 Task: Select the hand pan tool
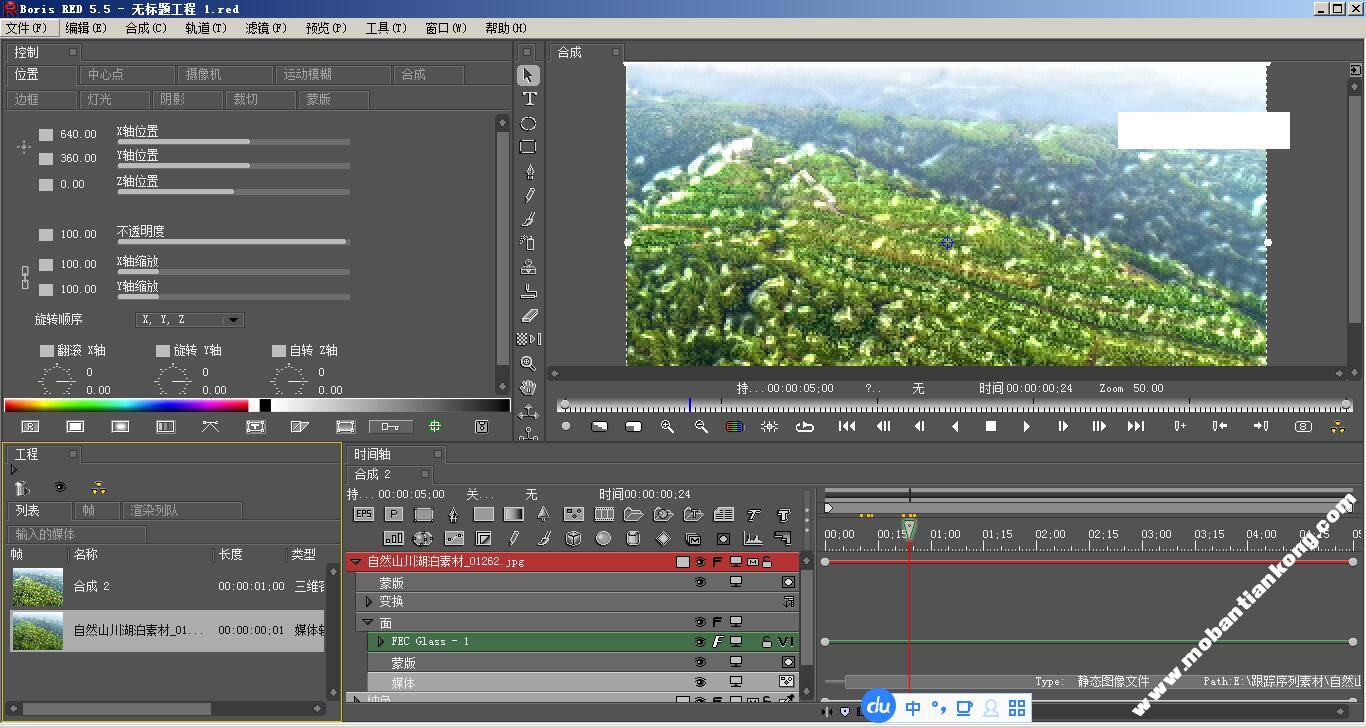(529, 387)
